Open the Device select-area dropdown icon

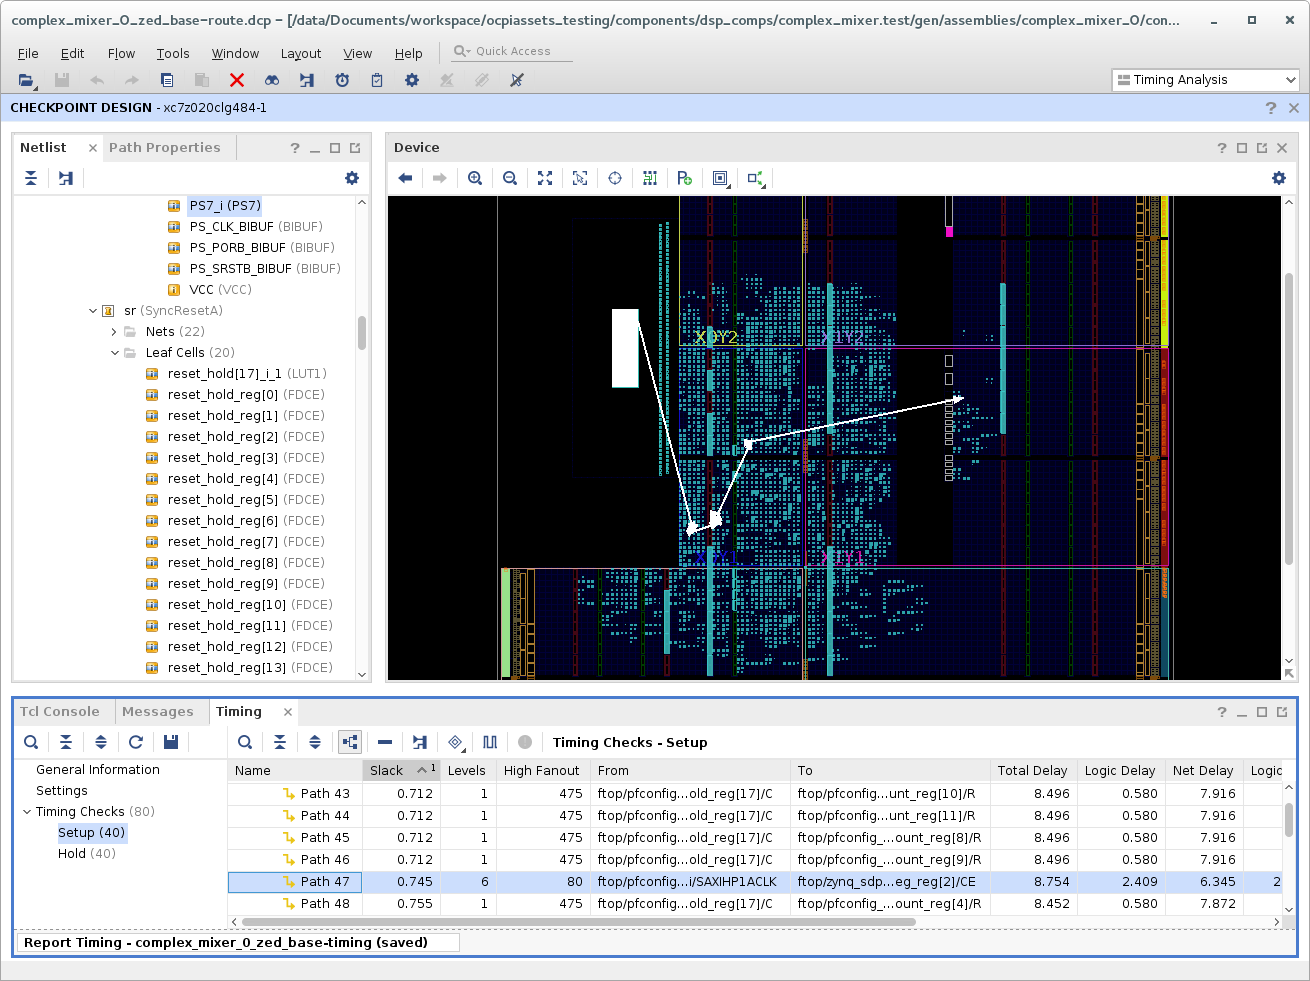721,178
